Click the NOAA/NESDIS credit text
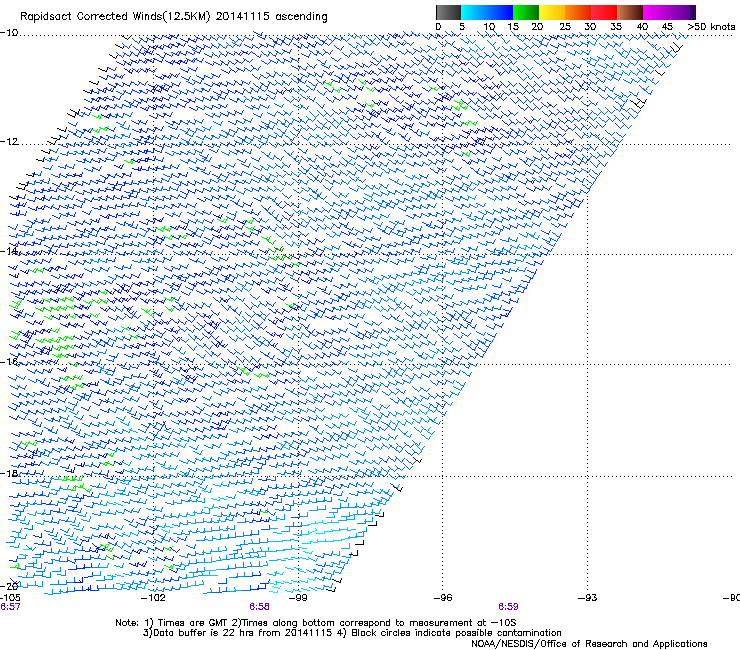Viewport: 740px width, 650px height. [x=589, y=644]
